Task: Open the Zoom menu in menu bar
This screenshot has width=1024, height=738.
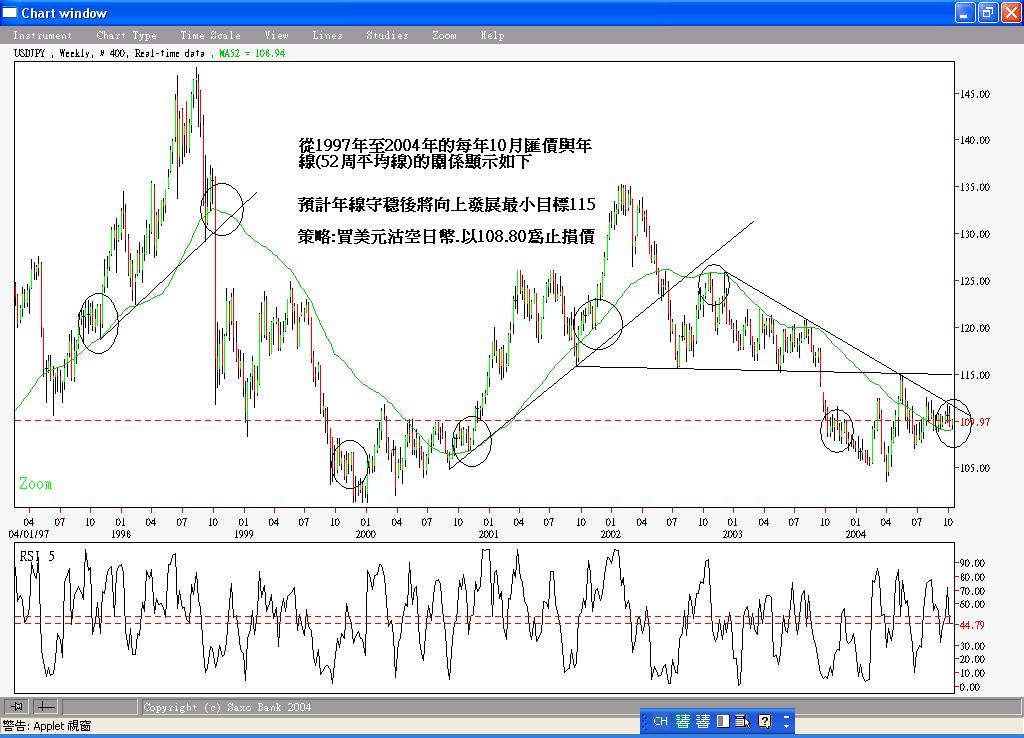Action: click(x=444, y=35)
